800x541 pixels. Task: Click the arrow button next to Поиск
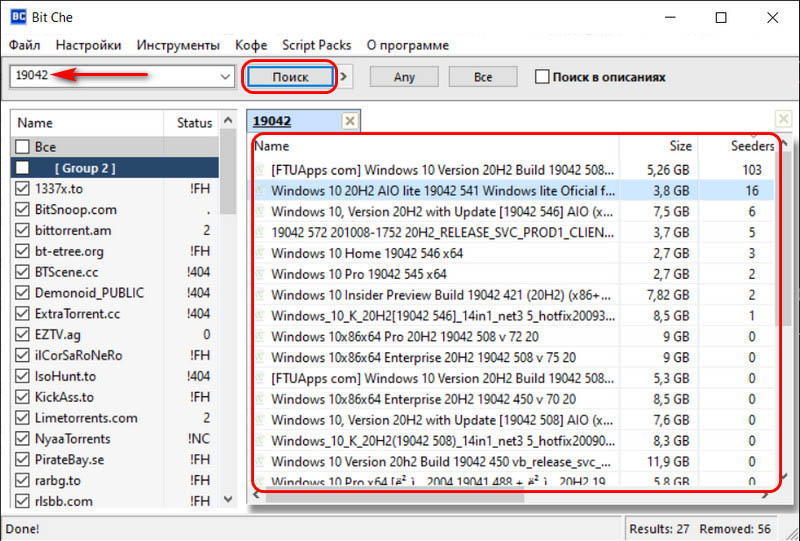(x=344, y=77)
